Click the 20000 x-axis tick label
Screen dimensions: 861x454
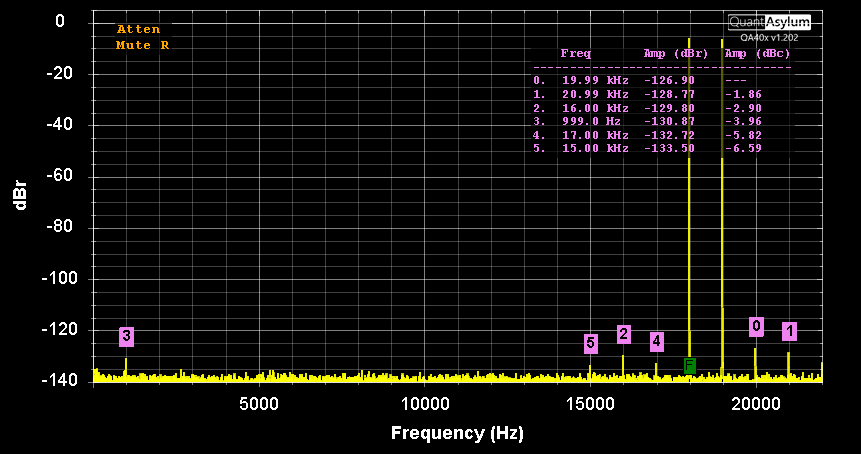point(756,405)
